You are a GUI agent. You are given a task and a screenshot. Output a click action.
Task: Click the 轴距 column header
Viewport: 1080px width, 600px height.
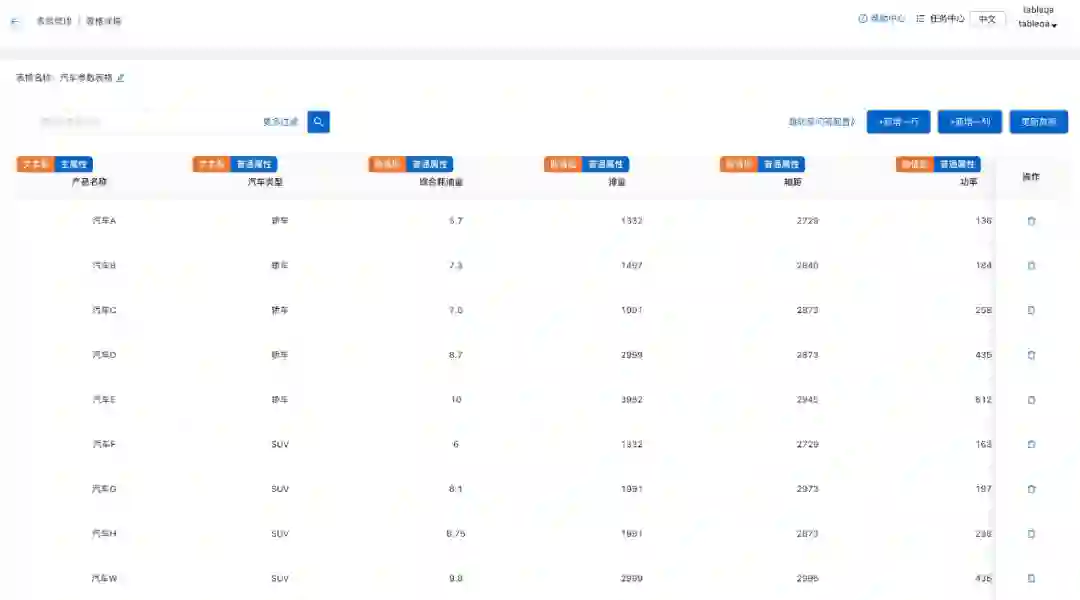(793, 183)
